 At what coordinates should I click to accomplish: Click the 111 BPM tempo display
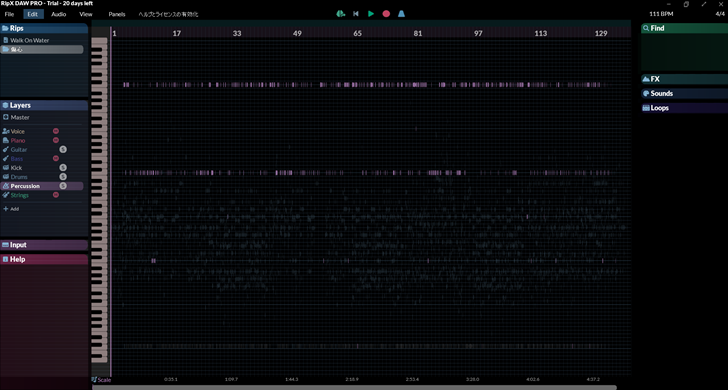coord(661,14)
